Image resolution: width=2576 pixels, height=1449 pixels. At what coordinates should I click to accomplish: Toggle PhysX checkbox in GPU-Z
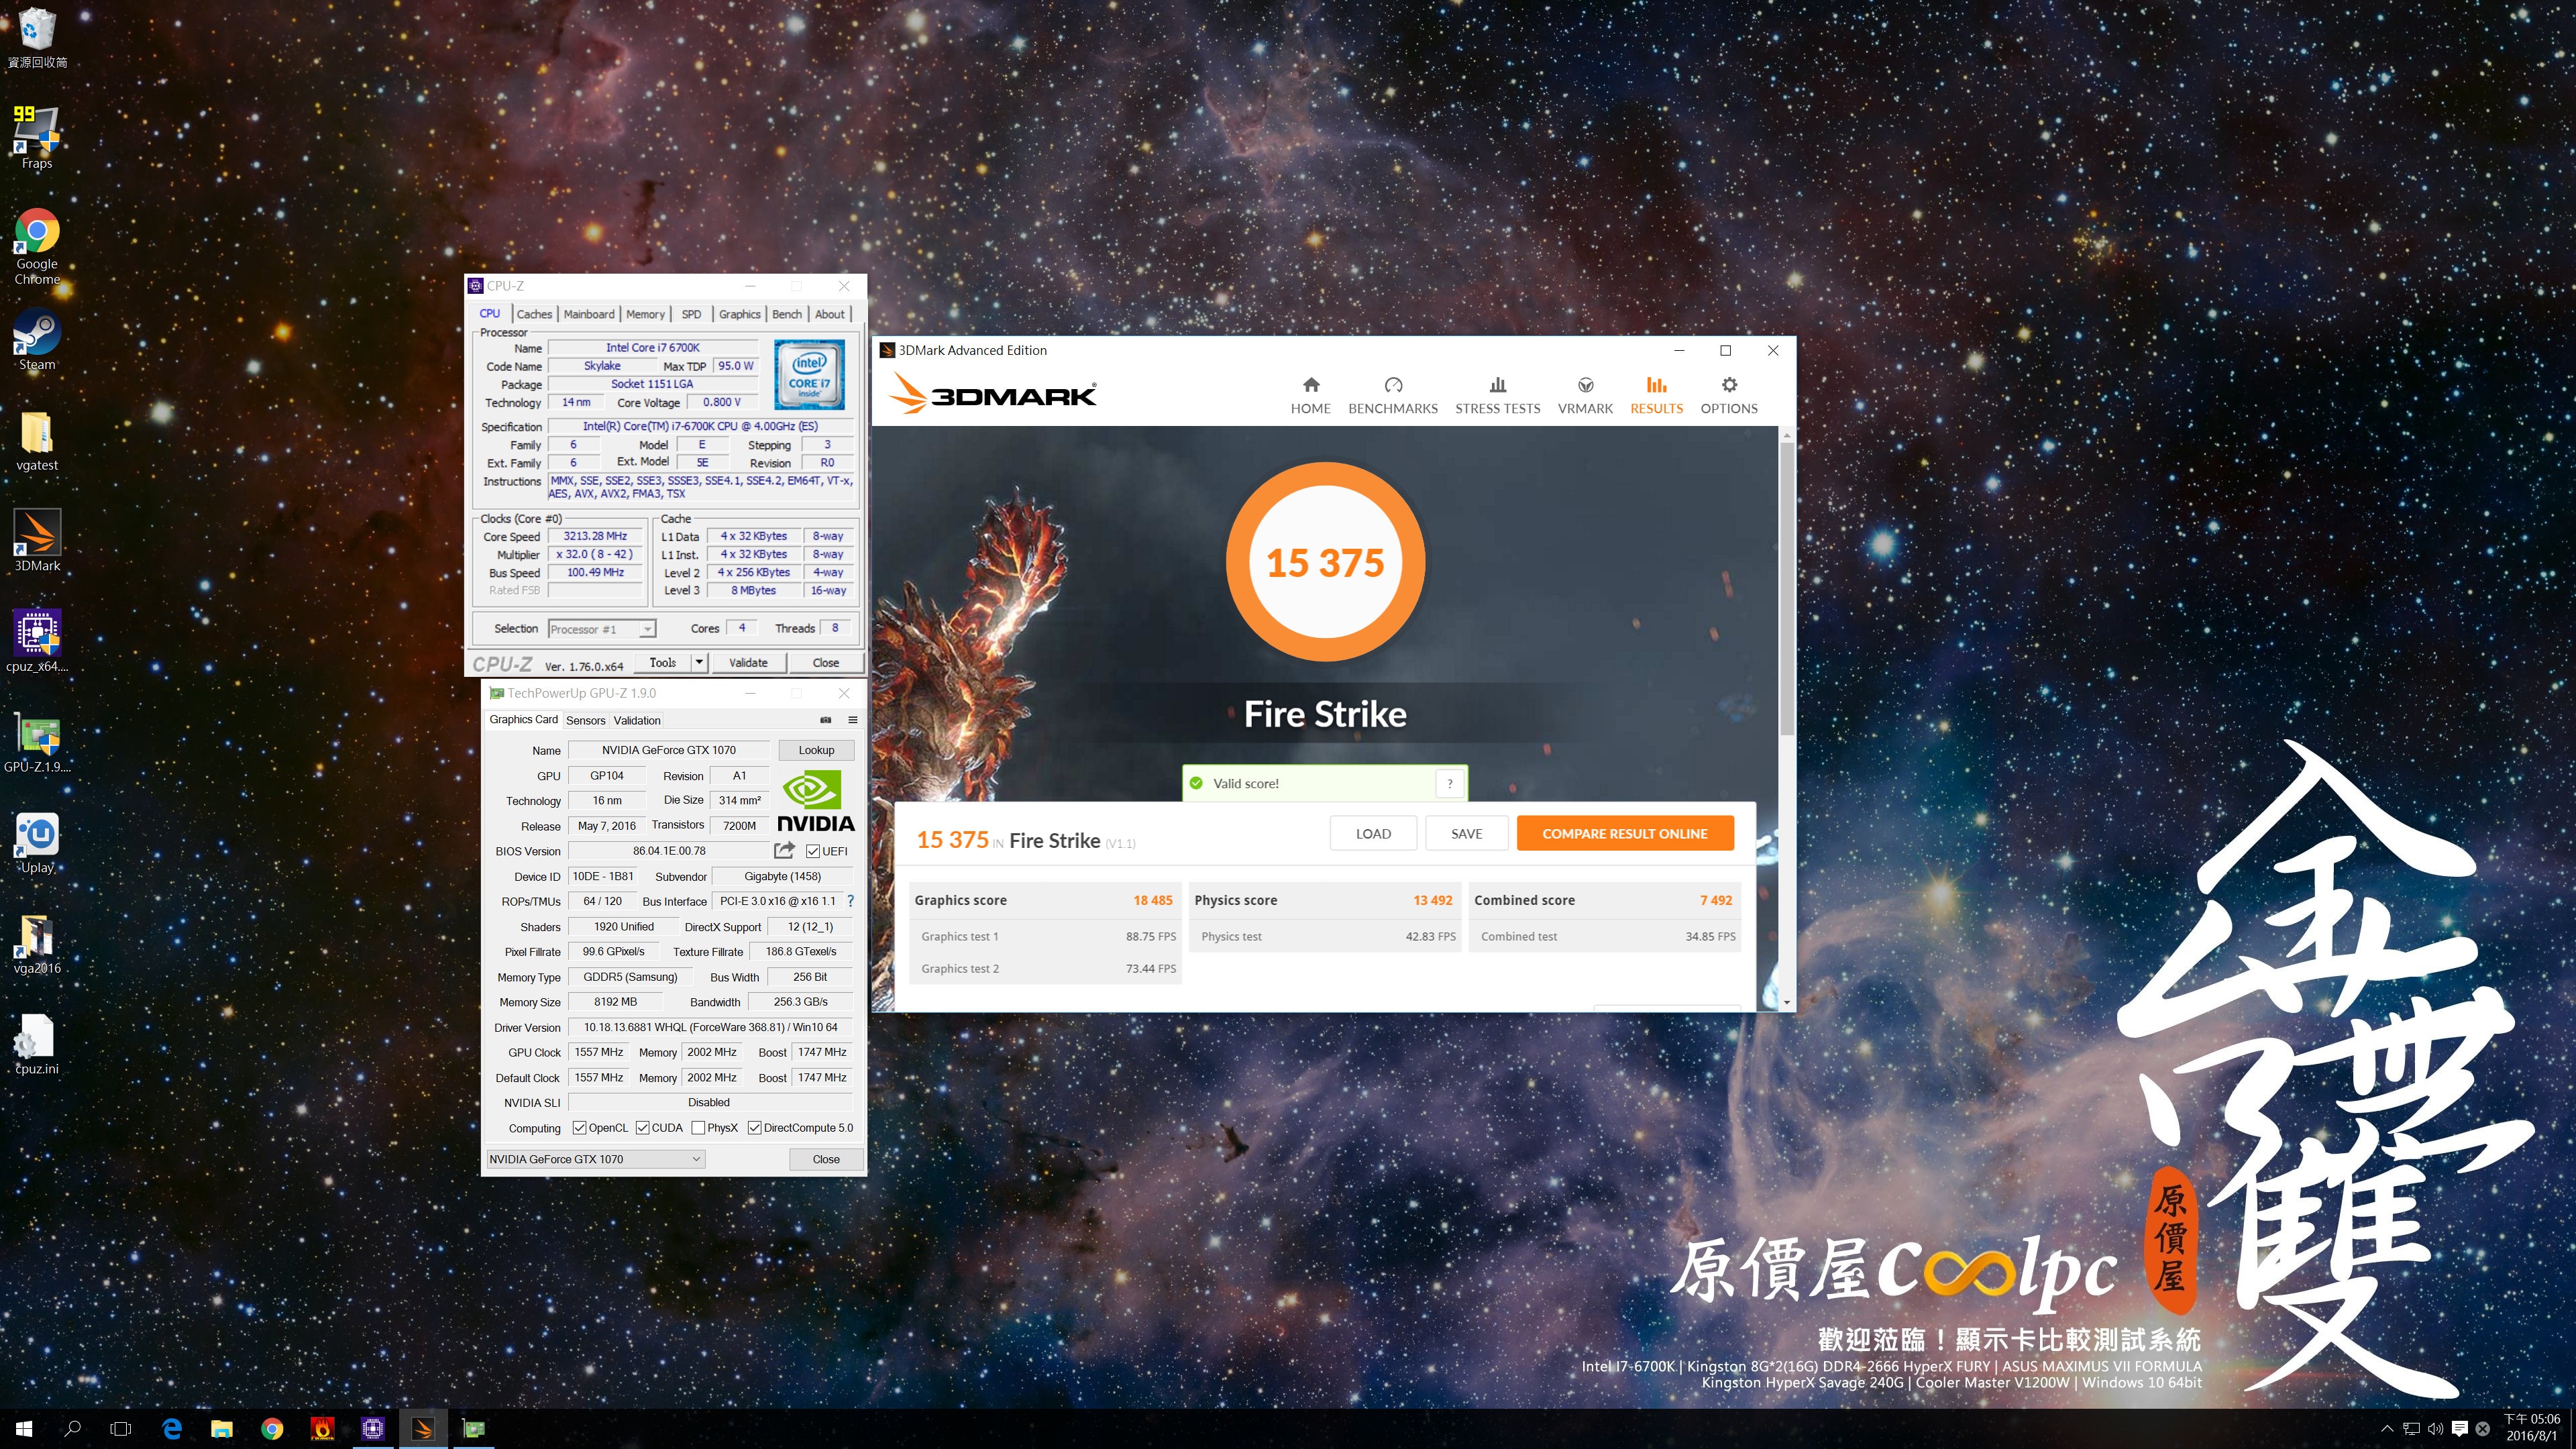pos(698,1128)
